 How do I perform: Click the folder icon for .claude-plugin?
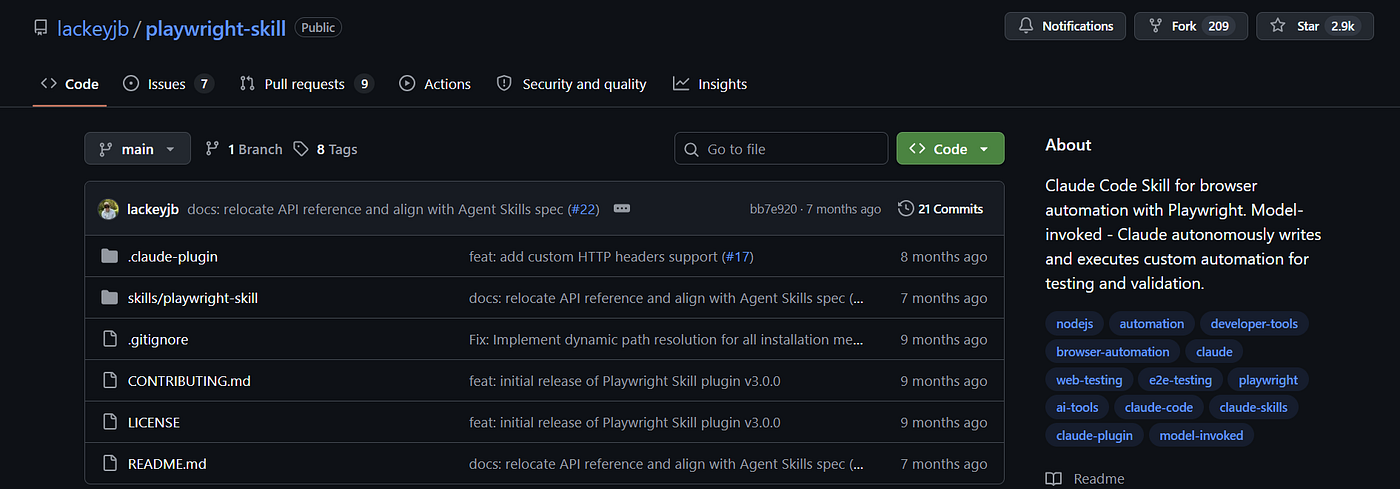110,257
